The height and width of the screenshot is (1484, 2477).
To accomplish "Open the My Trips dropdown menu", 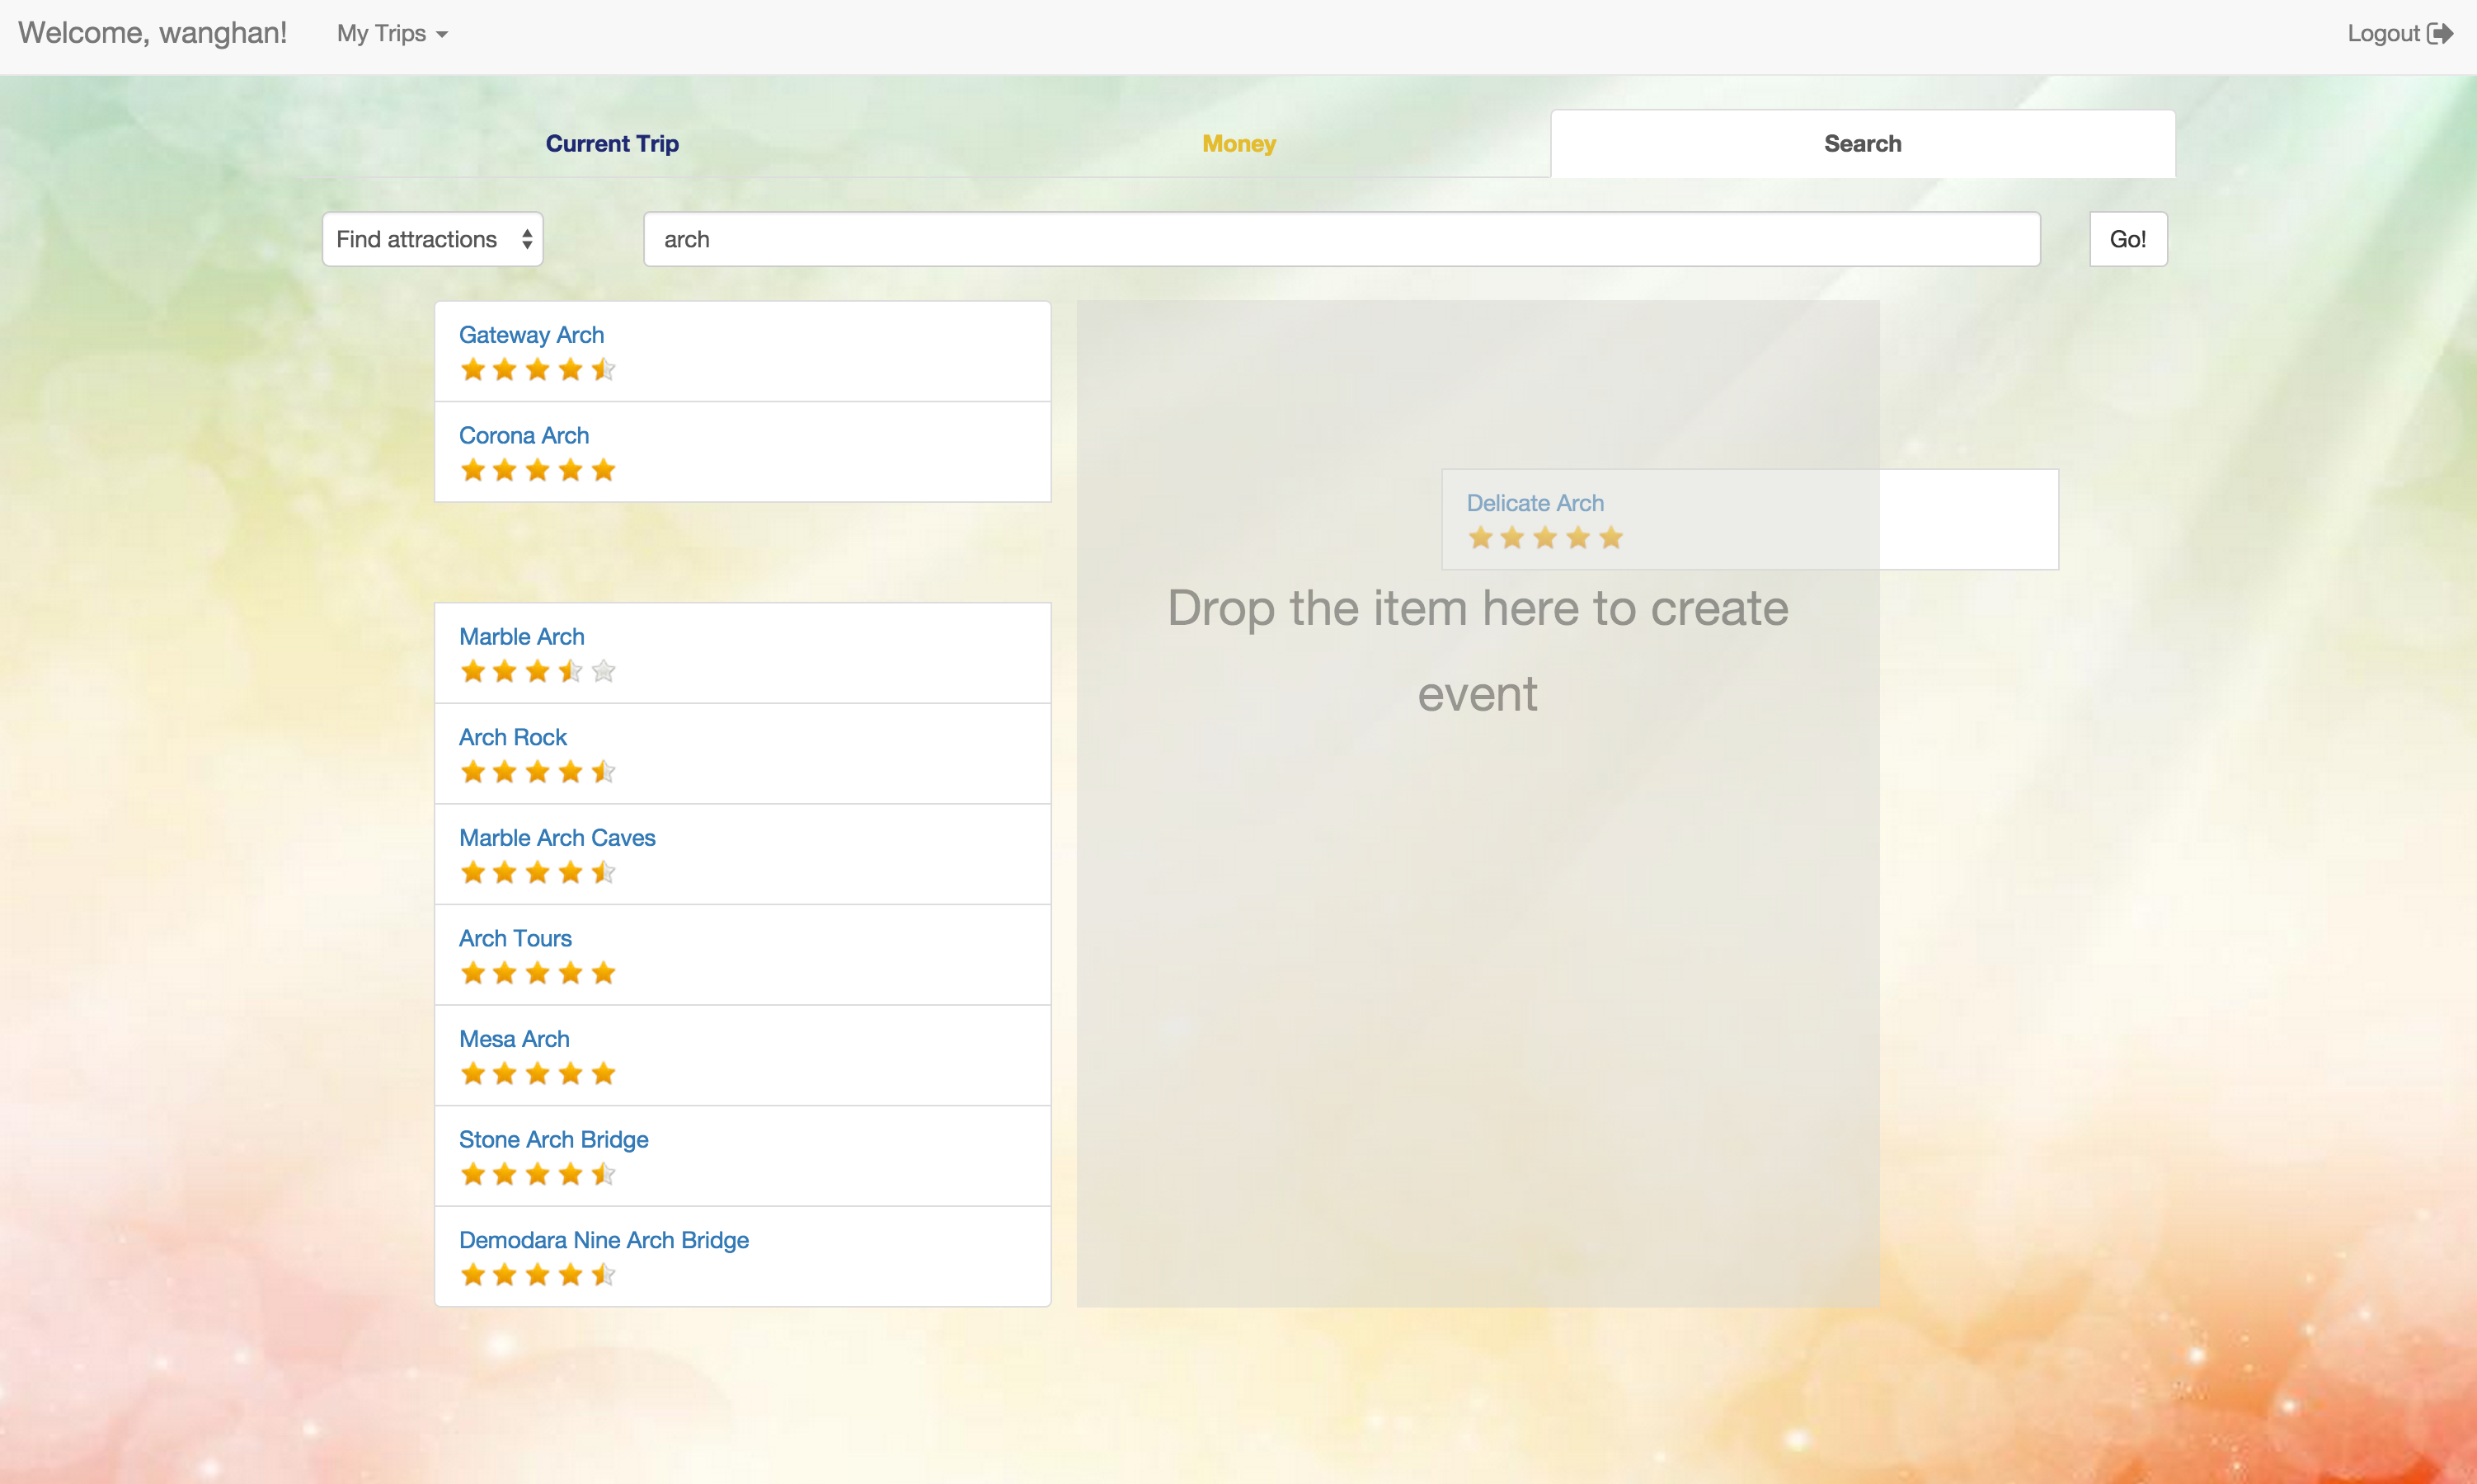I will 391,34.
